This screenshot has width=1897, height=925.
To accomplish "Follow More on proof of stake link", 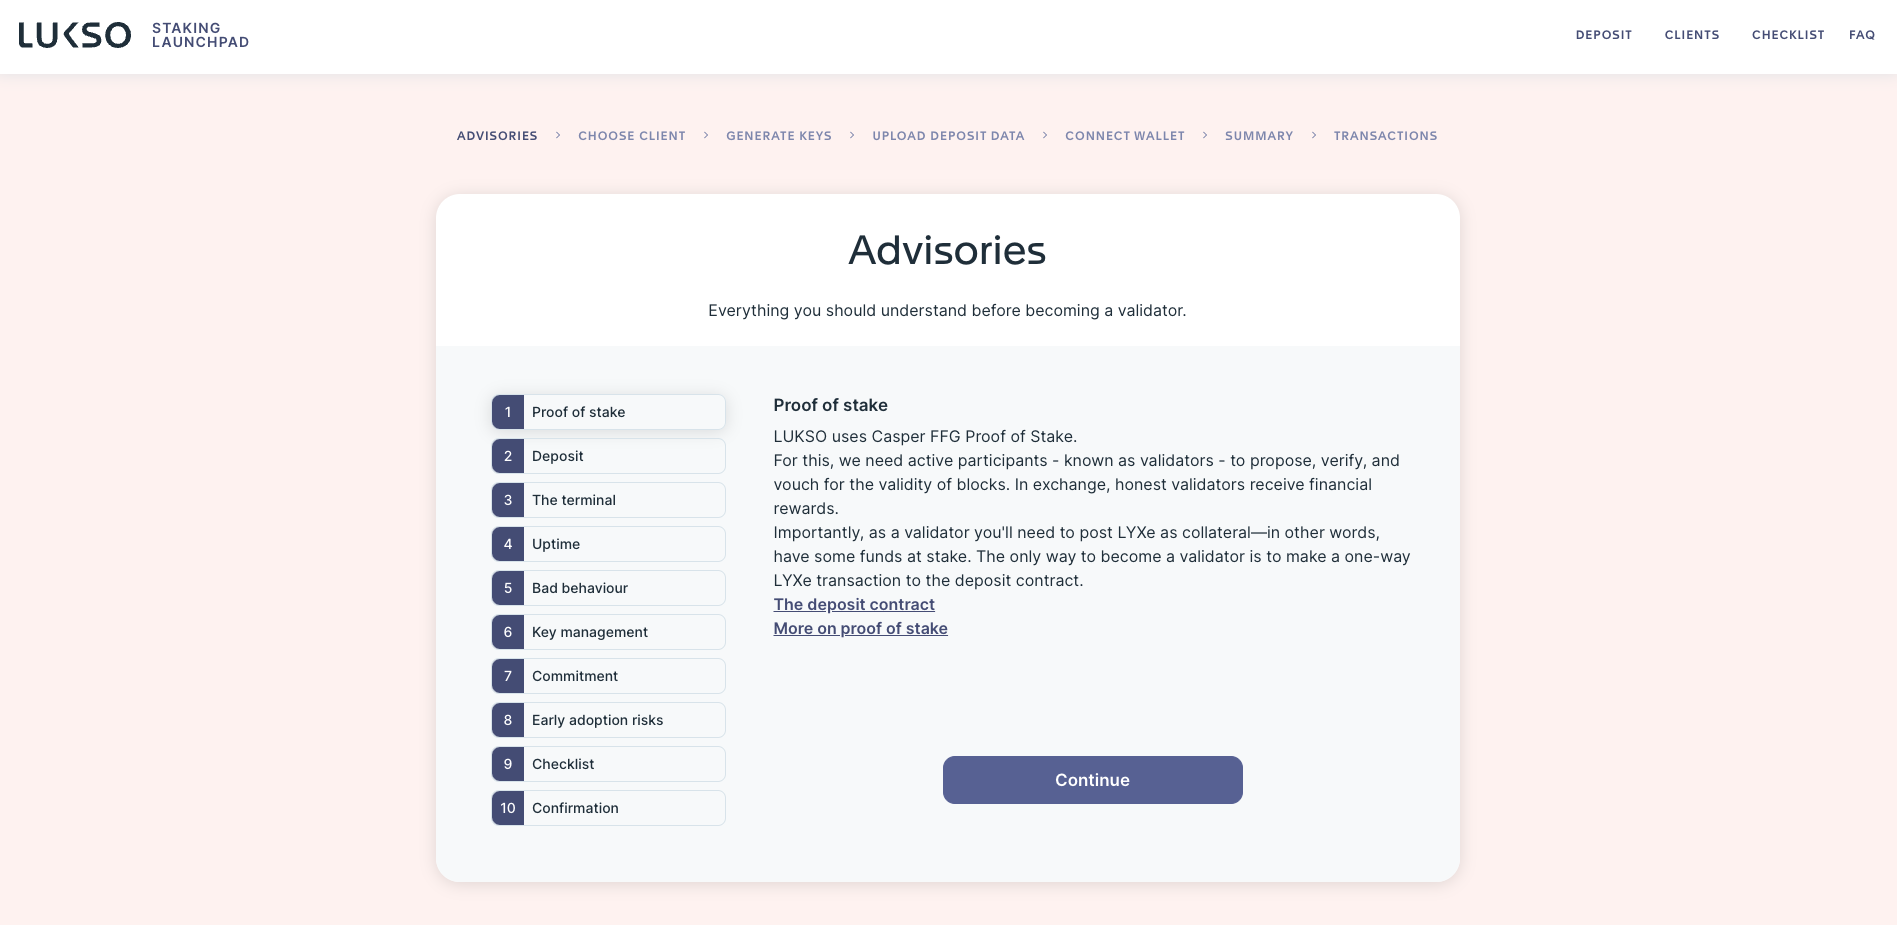I will point(860,628).
